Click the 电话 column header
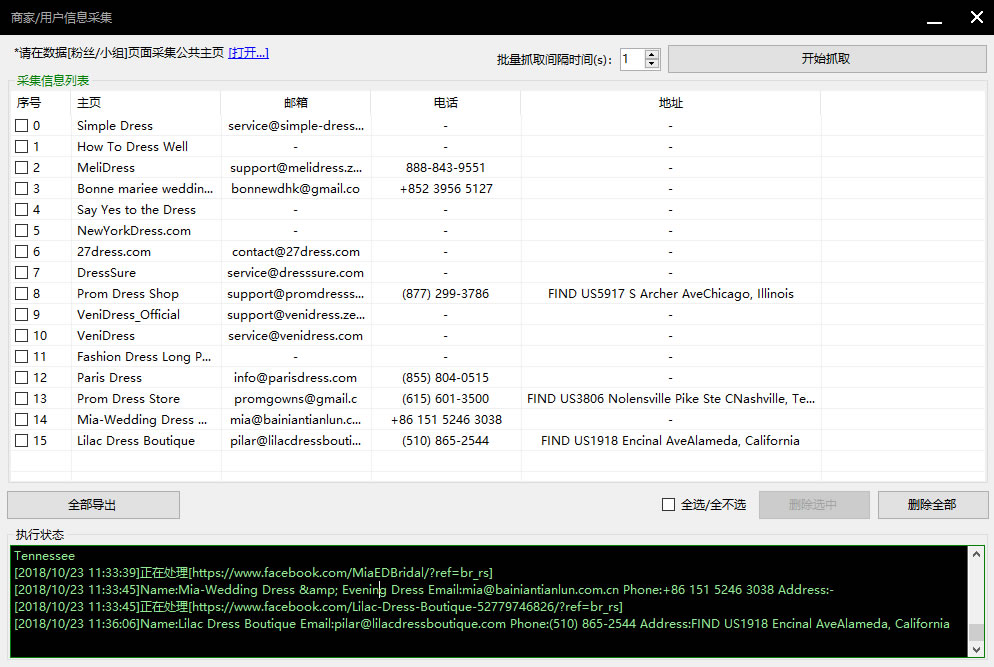994x667 pixels. point(445,103)
